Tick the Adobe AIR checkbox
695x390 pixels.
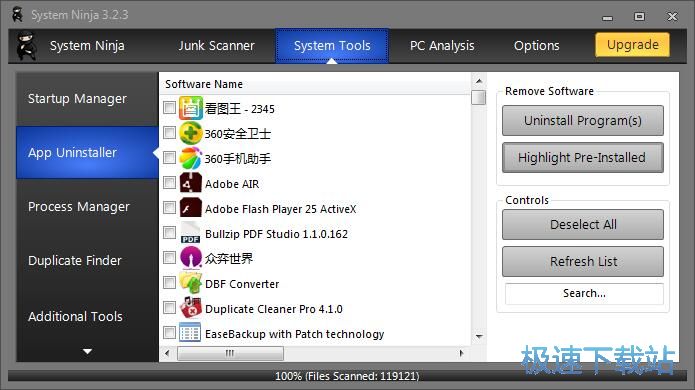tap(169, 183)
